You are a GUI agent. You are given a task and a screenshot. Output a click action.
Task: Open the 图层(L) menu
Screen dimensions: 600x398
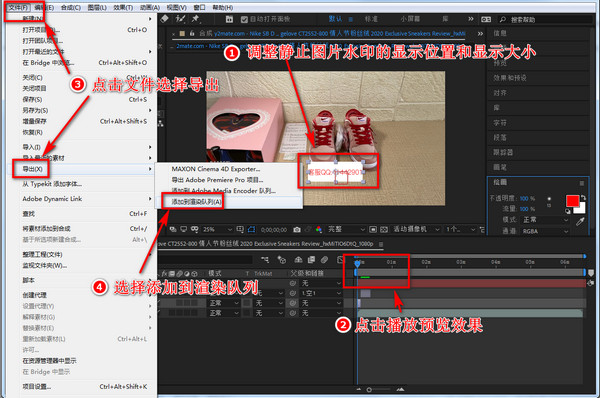pos(97,8)
